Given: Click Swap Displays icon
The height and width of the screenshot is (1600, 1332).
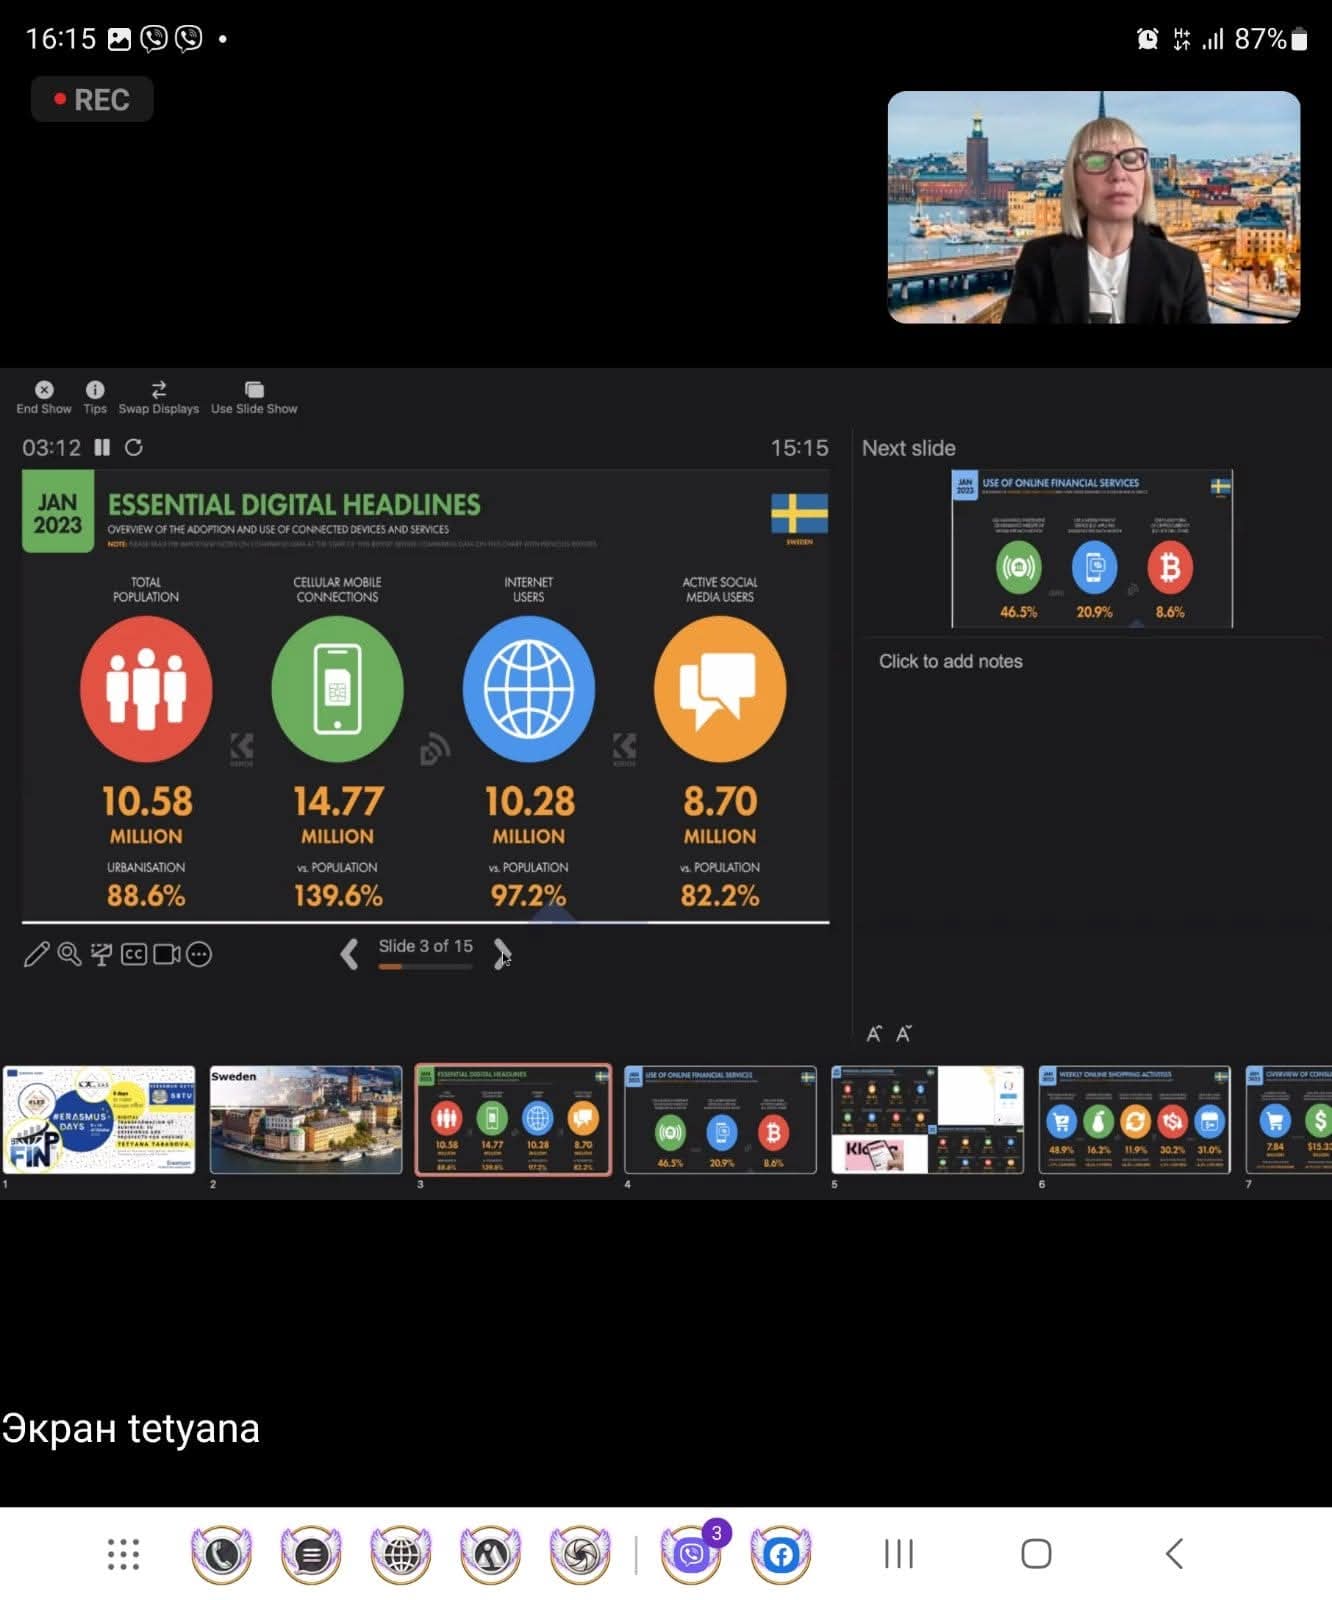Looking at the screenshot, I should pos(158,390).
